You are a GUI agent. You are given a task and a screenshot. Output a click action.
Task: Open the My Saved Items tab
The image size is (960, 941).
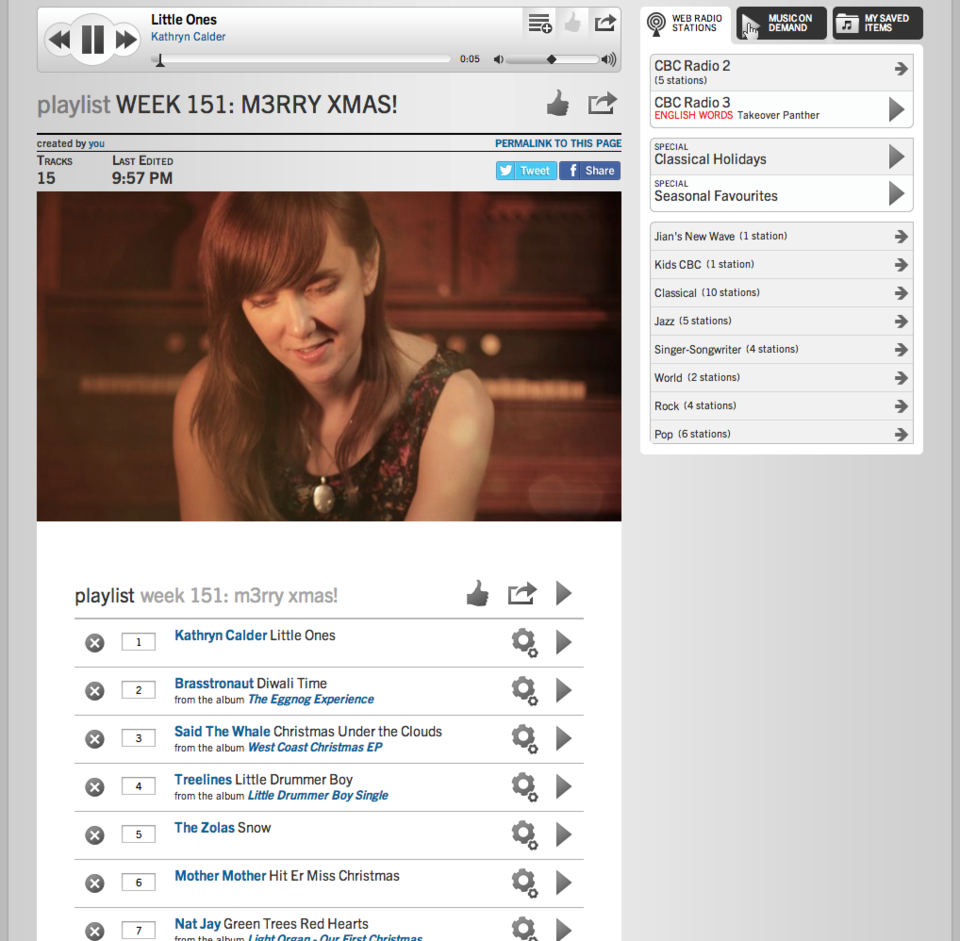coord(877,23)
